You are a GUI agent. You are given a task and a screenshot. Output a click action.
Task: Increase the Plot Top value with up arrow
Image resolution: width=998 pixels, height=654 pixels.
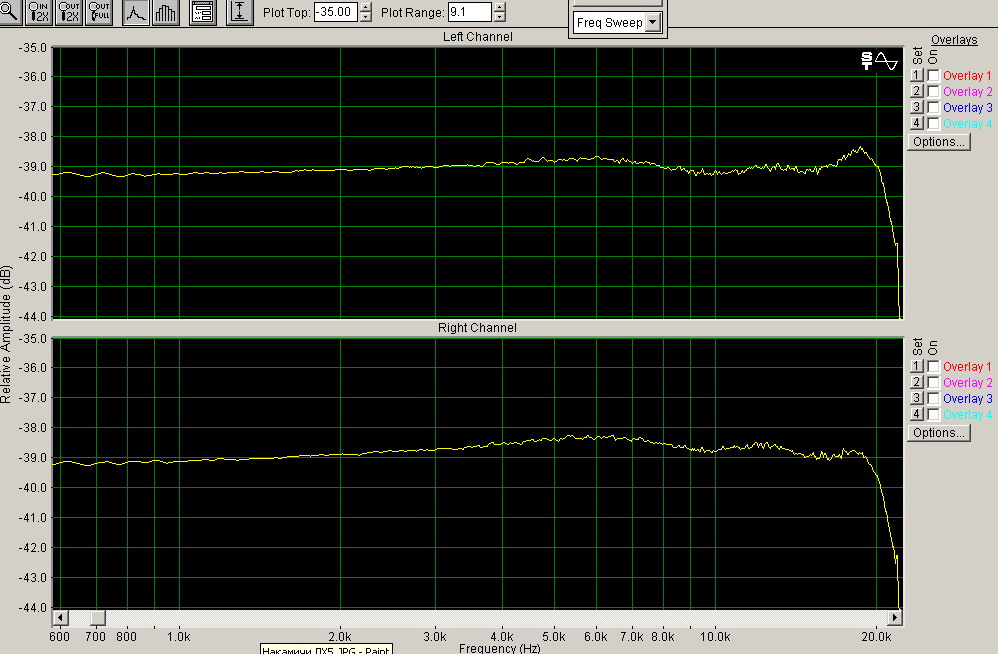click(365, 8)
